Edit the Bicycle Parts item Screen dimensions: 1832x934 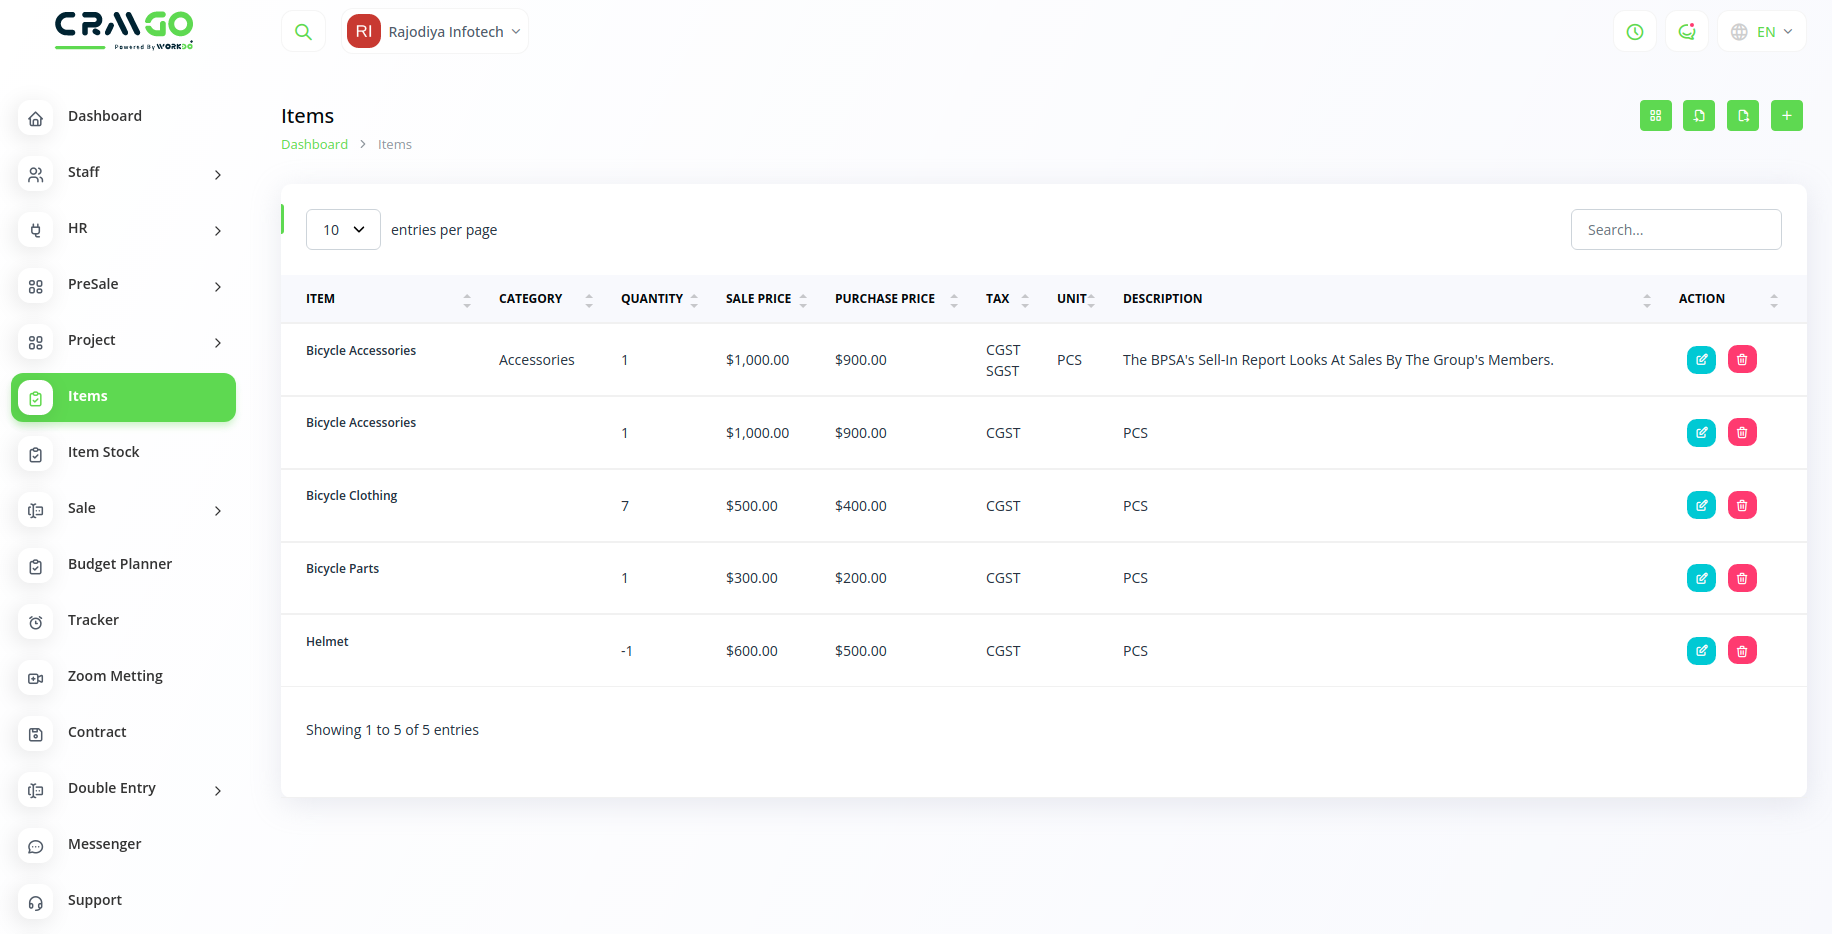[x=1701, y=578]
